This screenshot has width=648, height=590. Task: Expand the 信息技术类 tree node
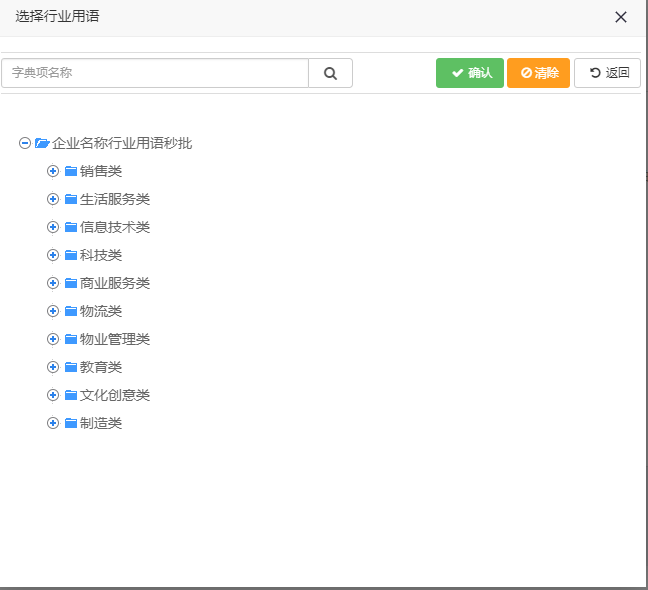(53, 227)
